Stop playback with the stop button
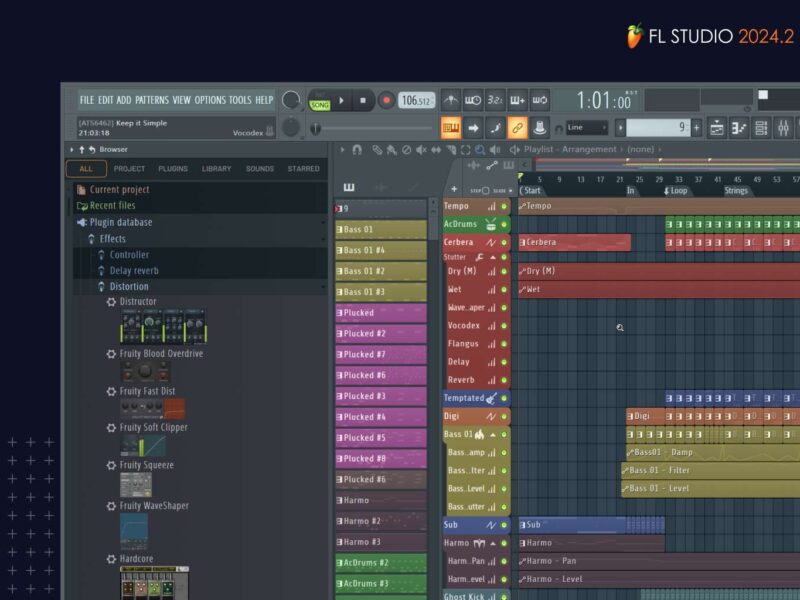The width and height of the screenshot is (800, 600). click(363, 100)
